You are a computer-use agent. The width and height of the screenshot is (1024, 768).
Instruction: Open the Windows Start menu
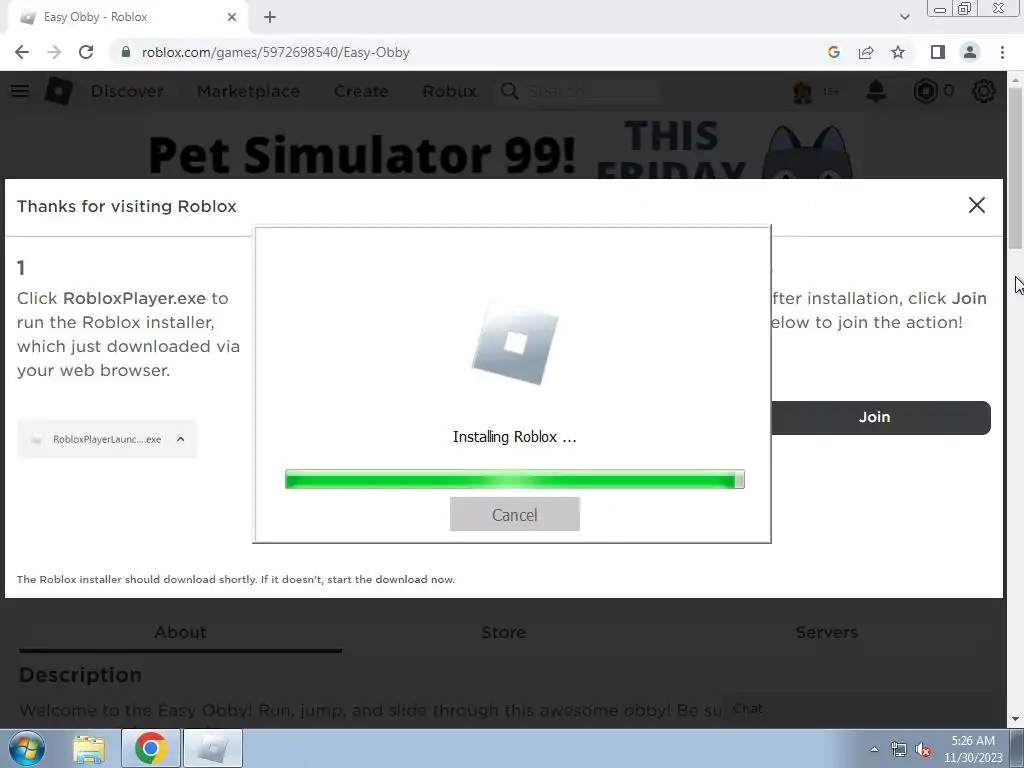(x=26, y=748)
